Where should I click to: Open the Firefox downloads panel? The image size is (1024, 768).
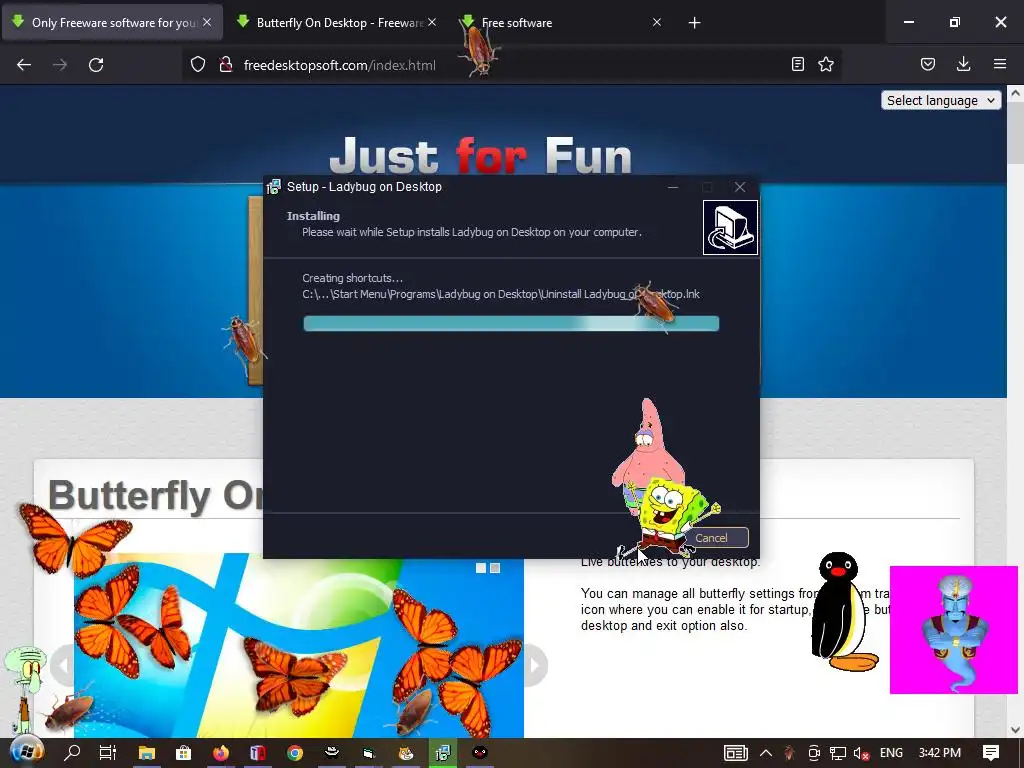[x=963, y=64]
